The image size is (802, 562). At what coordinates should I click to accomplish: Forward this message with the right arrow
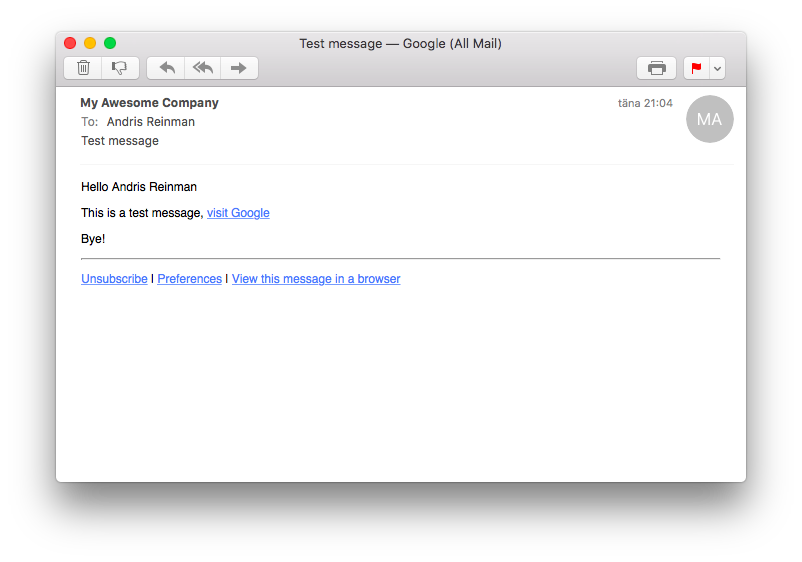click(239, 68)
